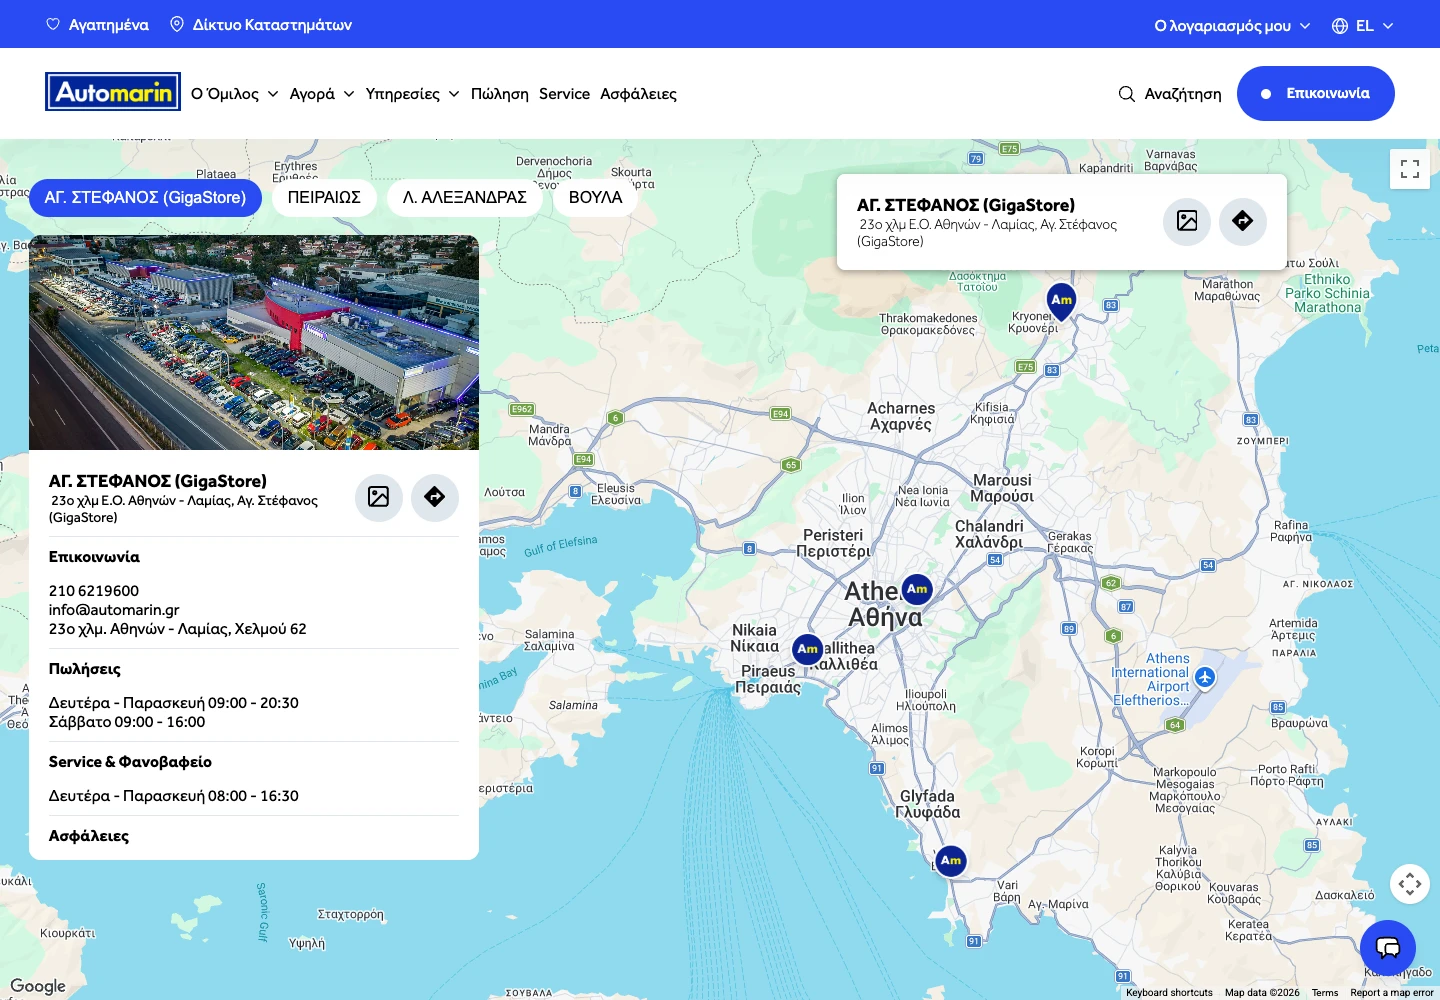The width and height of the screenshot is (1440, 1000).
Task: Switch to the Λ. ΑΛΕΞΑΝΔΡΑΣ store tab
Action: point(465,198)
